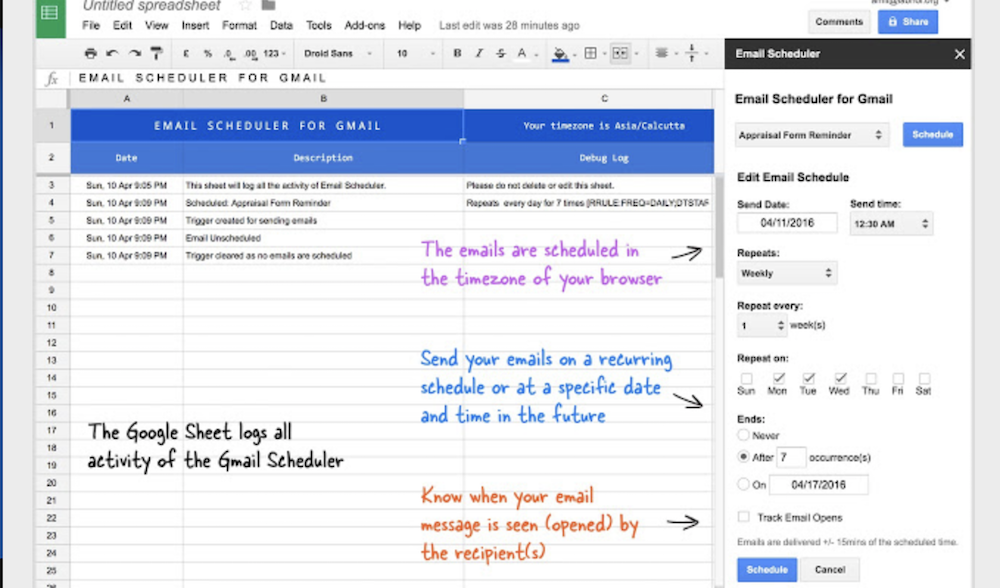This screenshot has height=588, width=1000.
Task: Open the Format menu
Action: click(x=239, y=25)
